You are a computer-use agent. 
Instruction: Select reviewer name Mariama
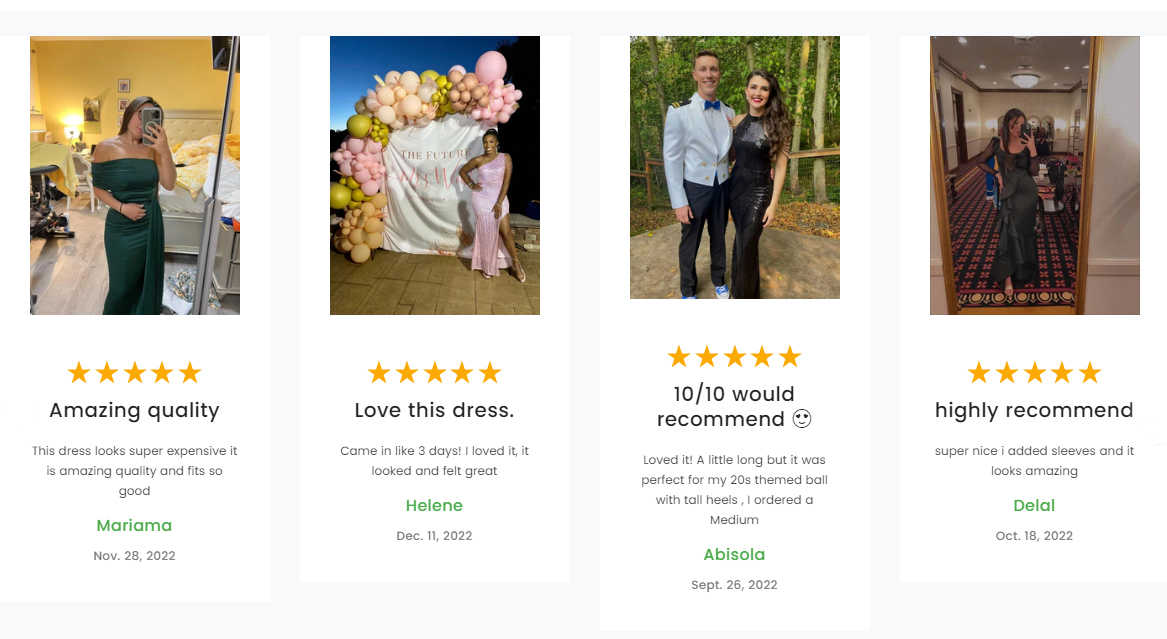pos(134,525)
